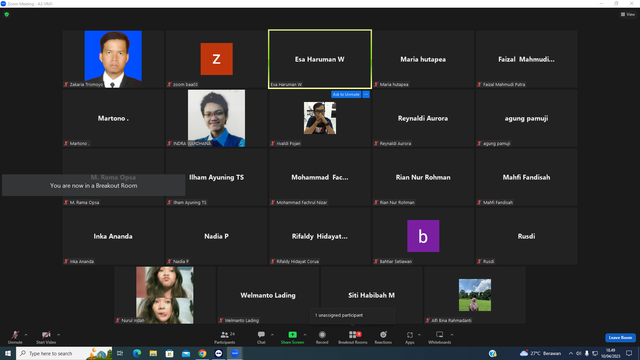Click '1 unassigned participant' tooltip
This screenshot has height=360, width=640.
tap(353, 315)
